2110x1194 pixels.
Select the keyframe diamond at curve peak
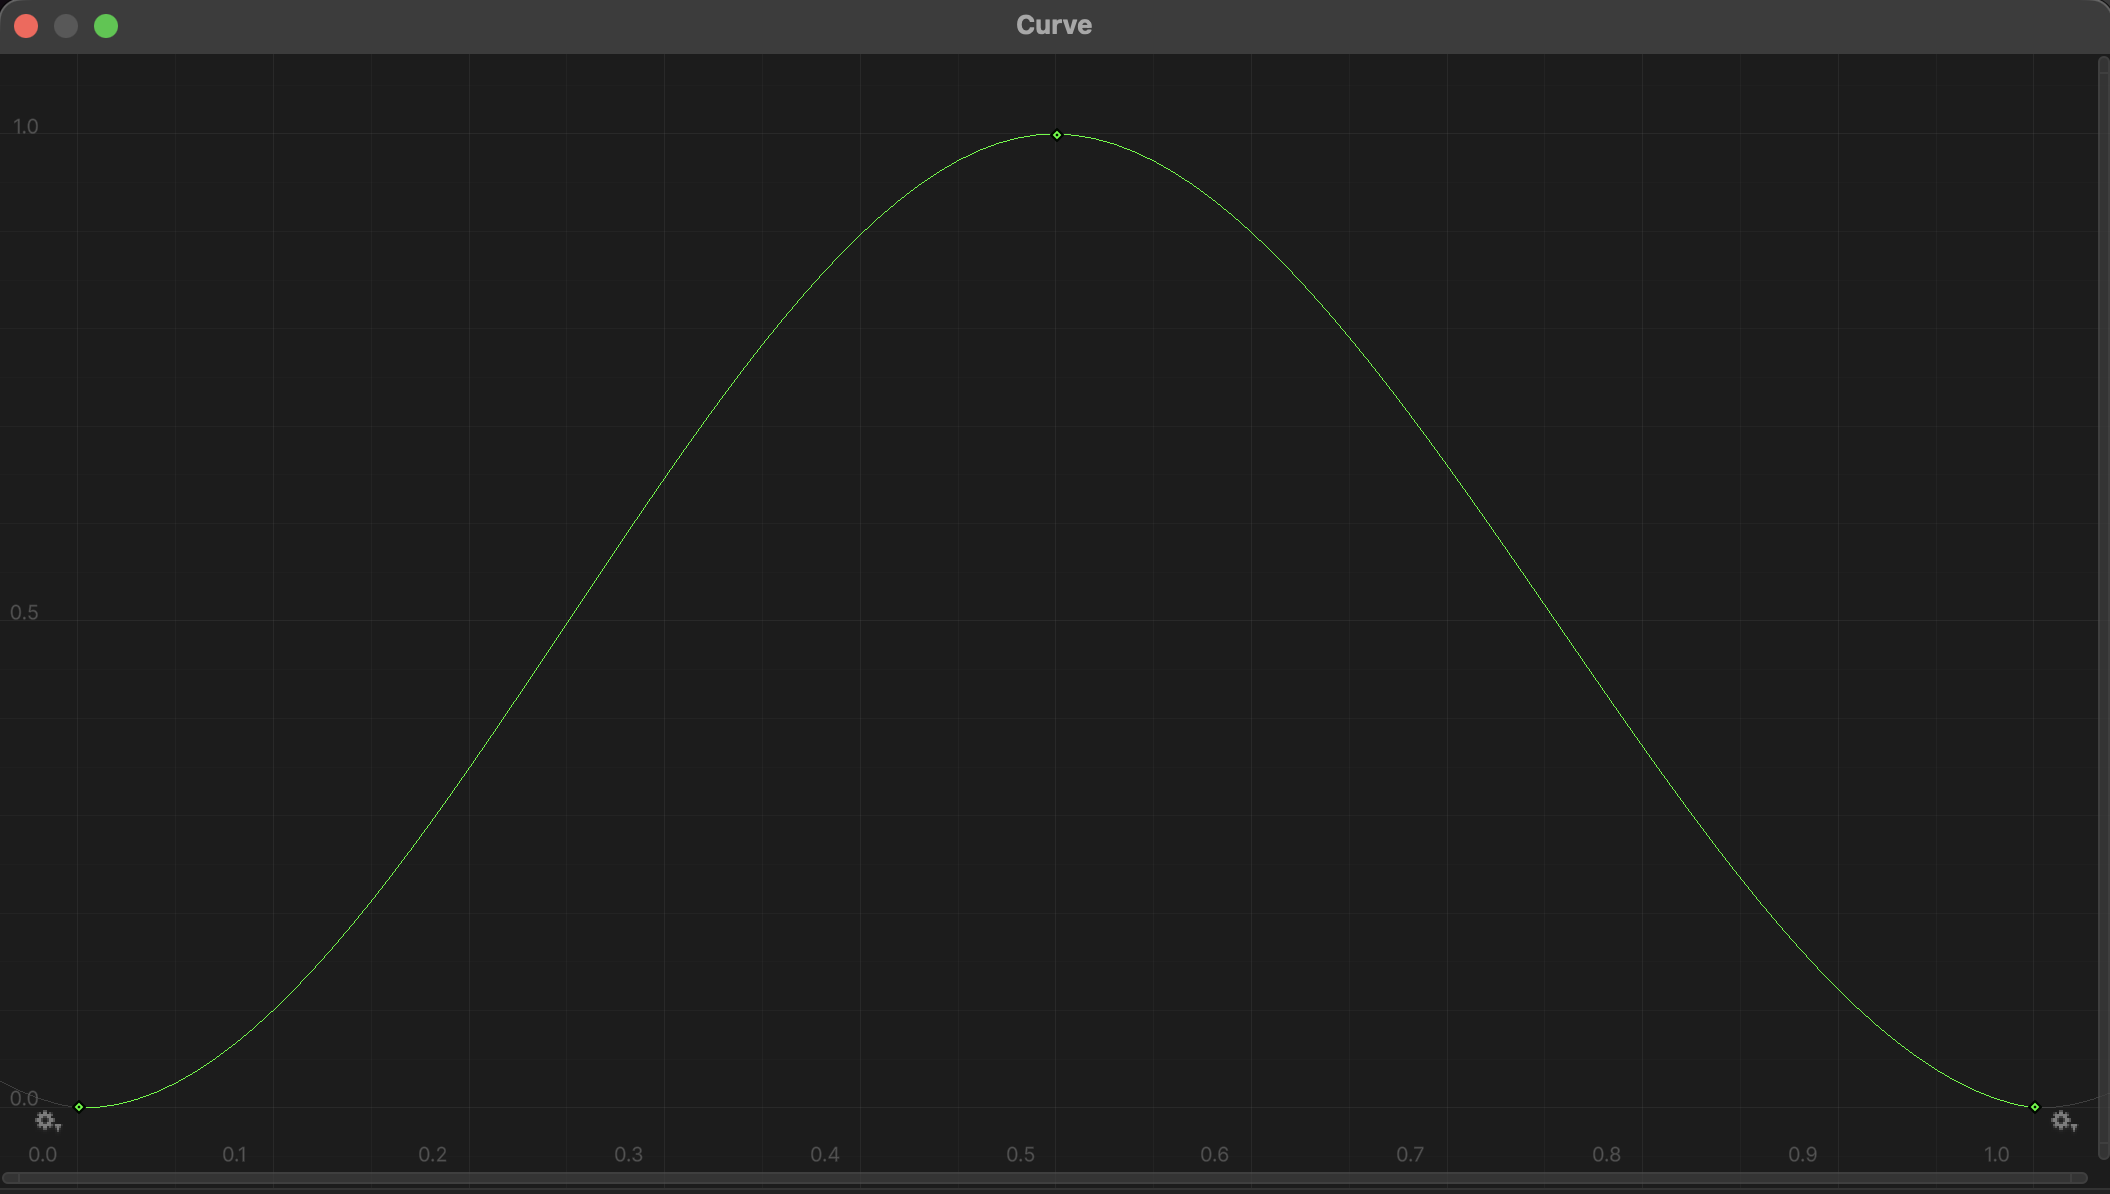1057,135
